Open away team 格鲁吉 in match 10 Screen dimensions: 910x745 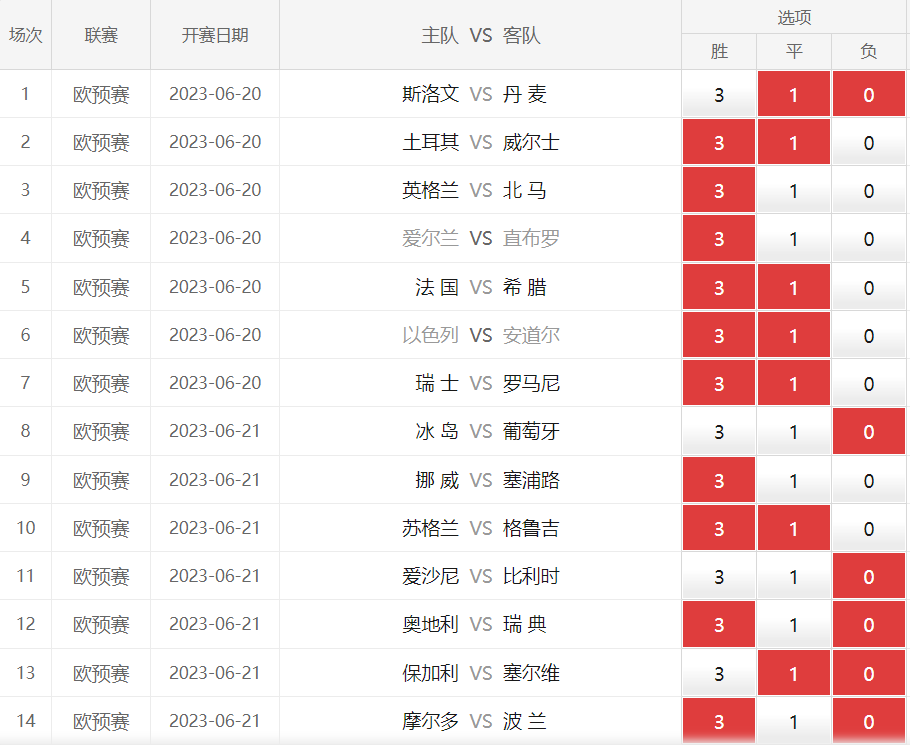[531, 528]
